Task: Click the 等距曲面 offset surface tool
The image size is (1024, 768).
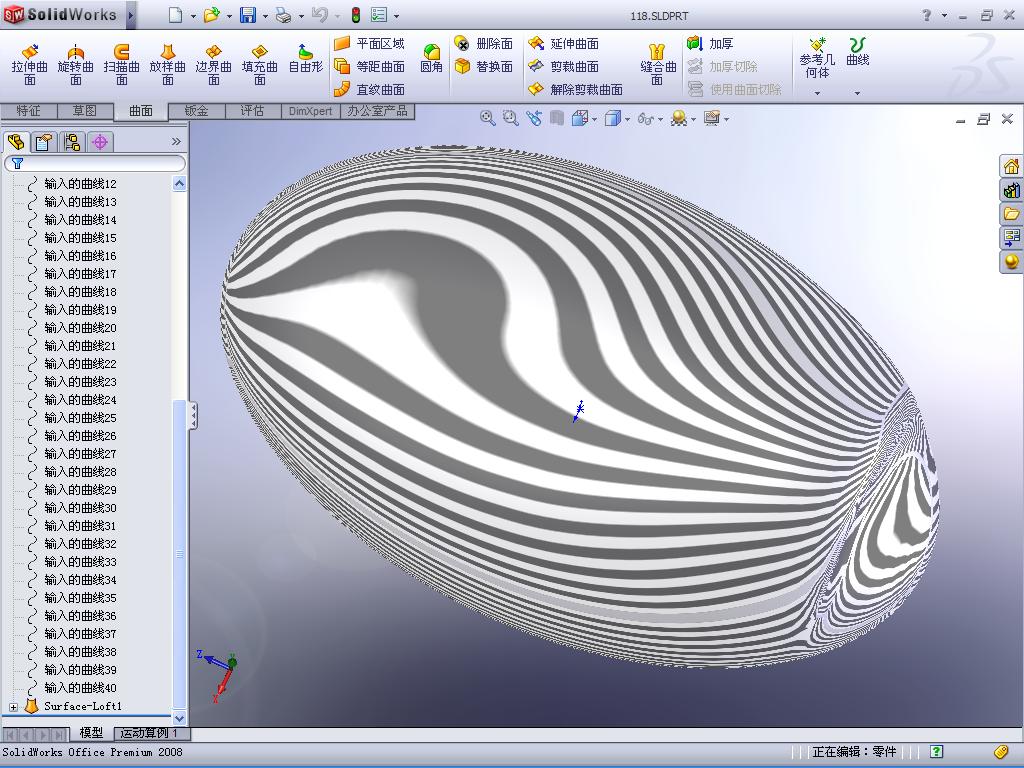Action: (370, 67)
